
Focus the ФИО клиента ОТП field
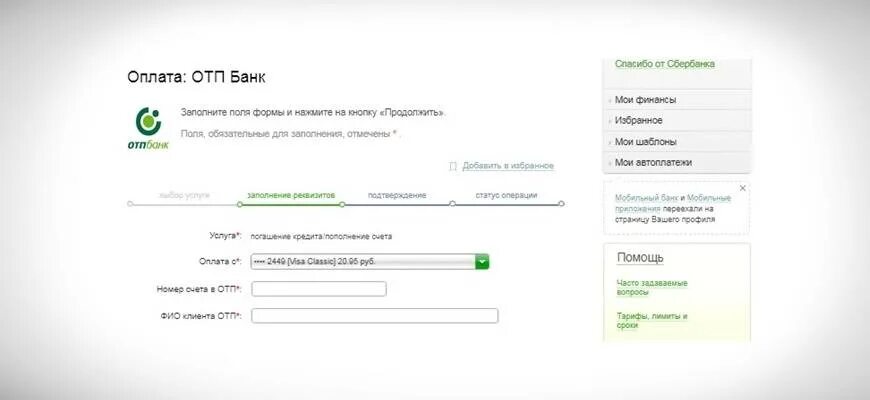[x=375, y=316]
